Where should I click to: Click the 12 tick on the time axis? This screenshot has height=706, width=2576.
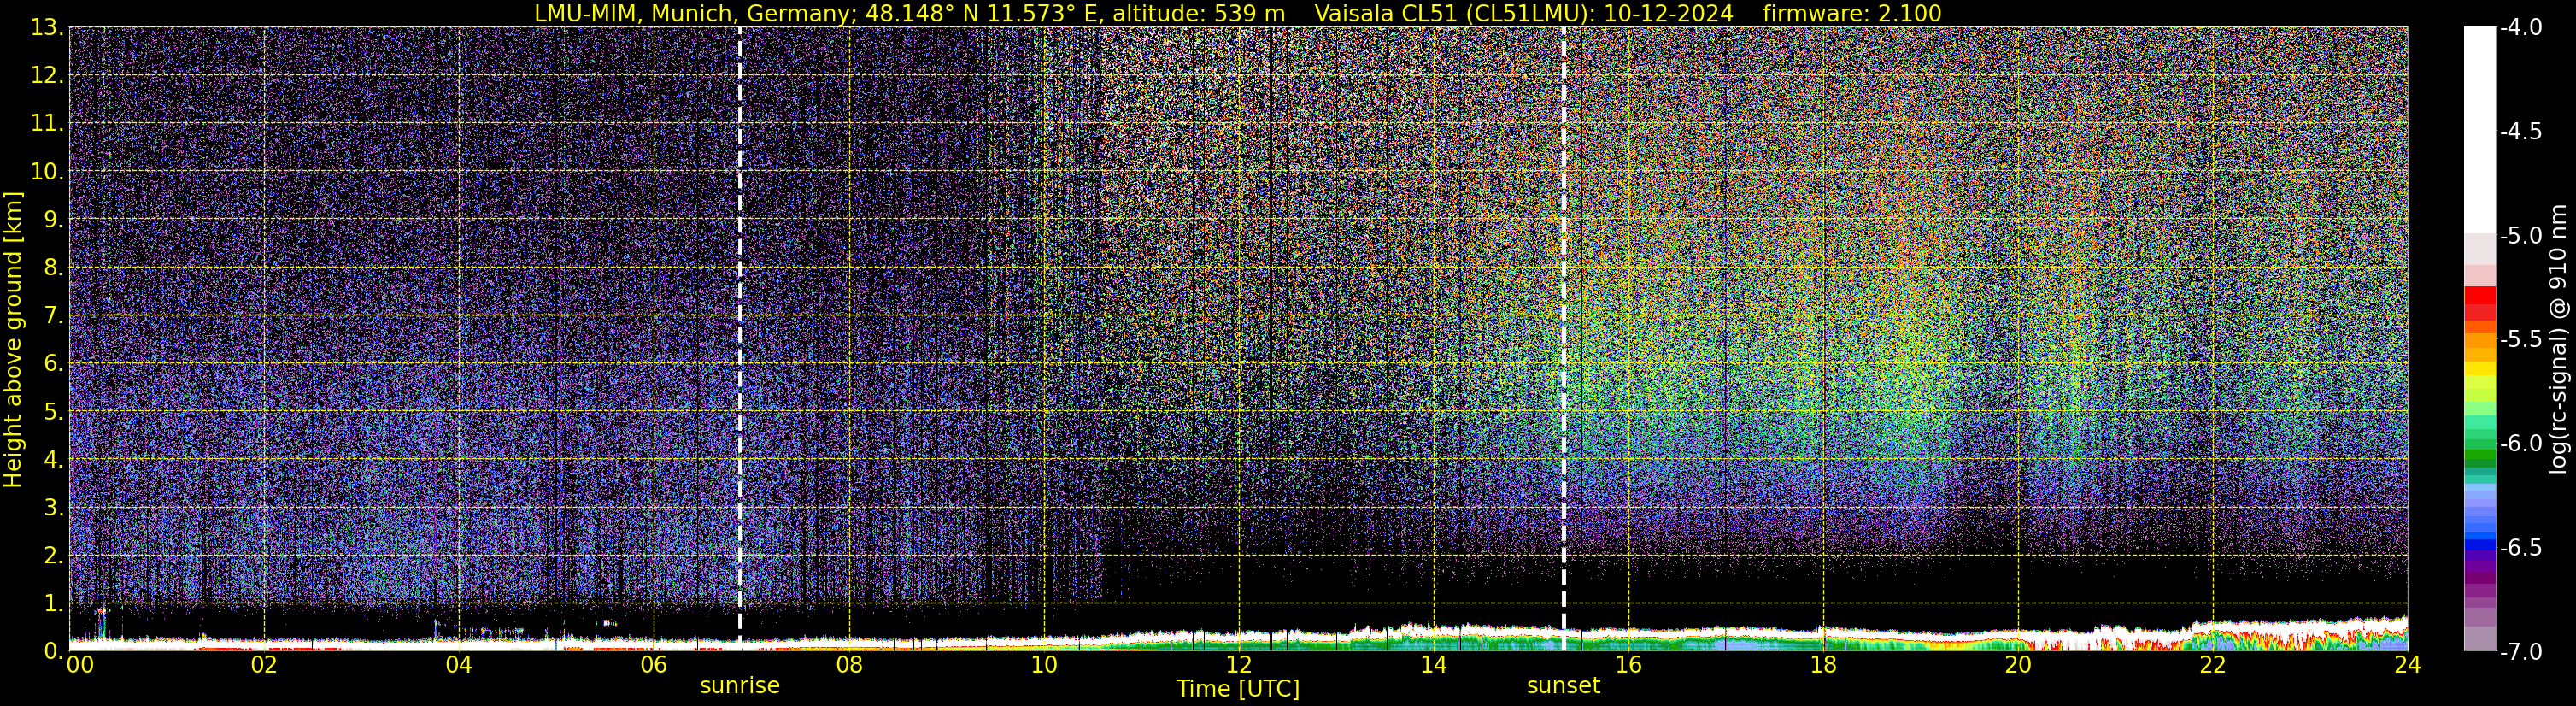click(x=1238, y=666)
